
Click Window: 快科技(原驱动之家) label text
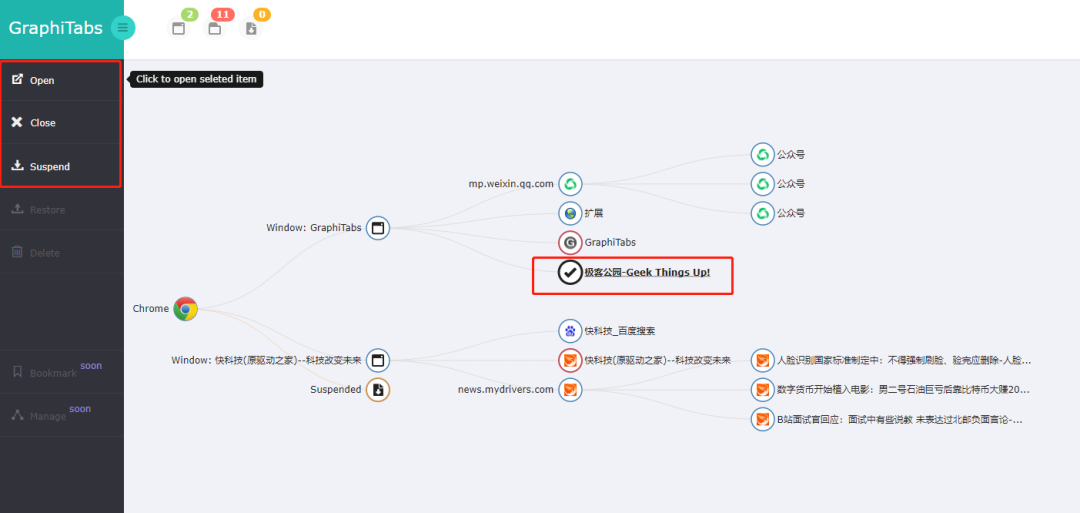267,360
